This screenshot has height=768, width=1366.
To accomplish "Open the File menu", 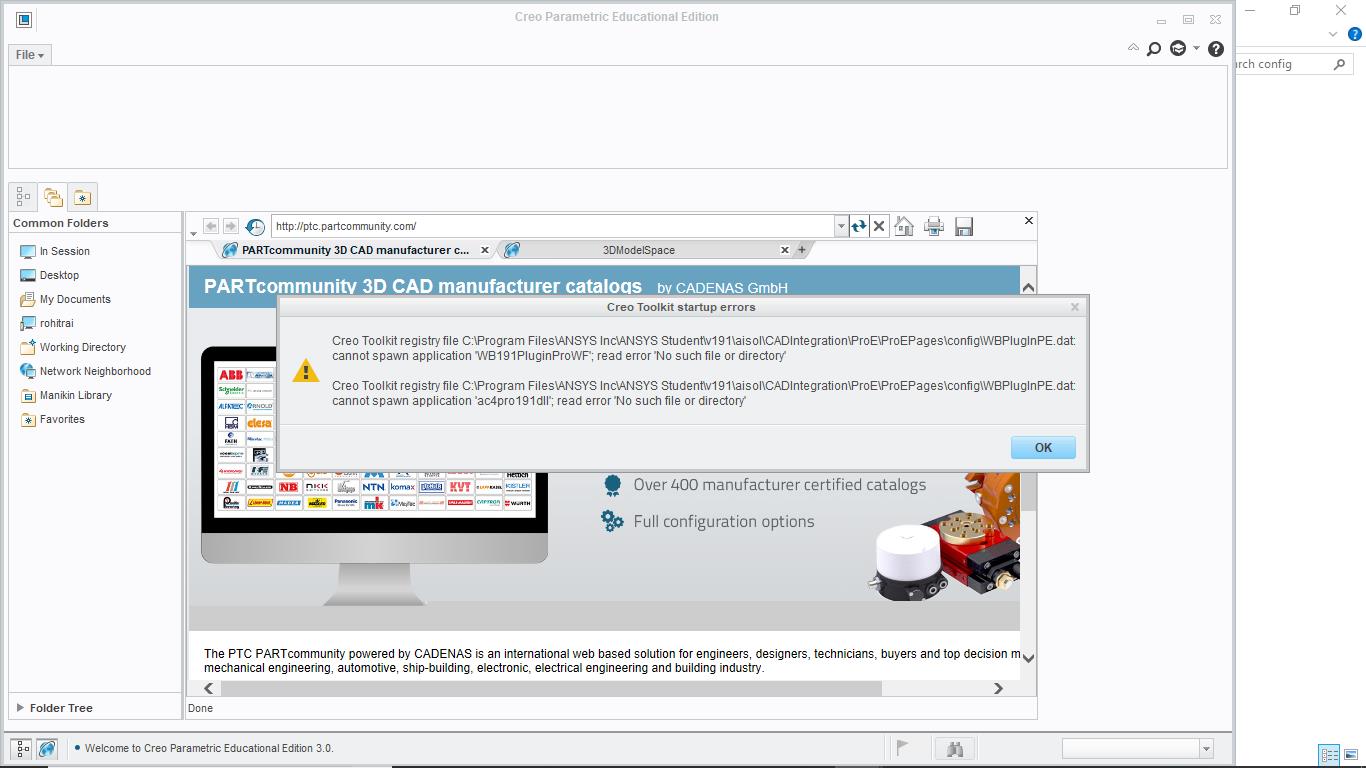I will pos(29,54).
